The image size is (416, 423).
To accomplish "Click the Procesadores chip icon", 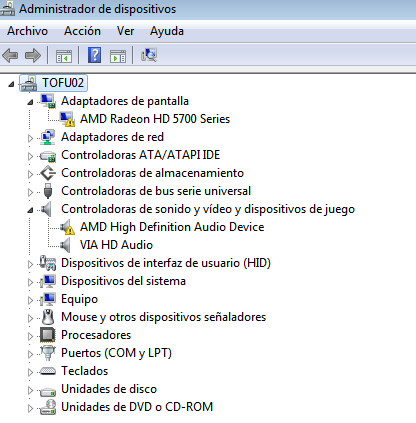I will pos(48,335).
